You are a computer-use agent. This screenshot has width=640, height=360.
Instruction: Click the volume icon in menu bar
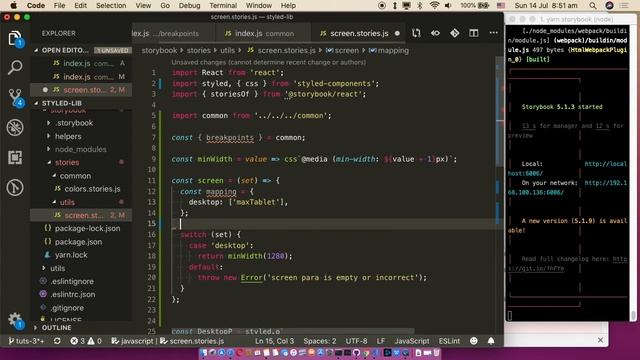tap(448, 5)
